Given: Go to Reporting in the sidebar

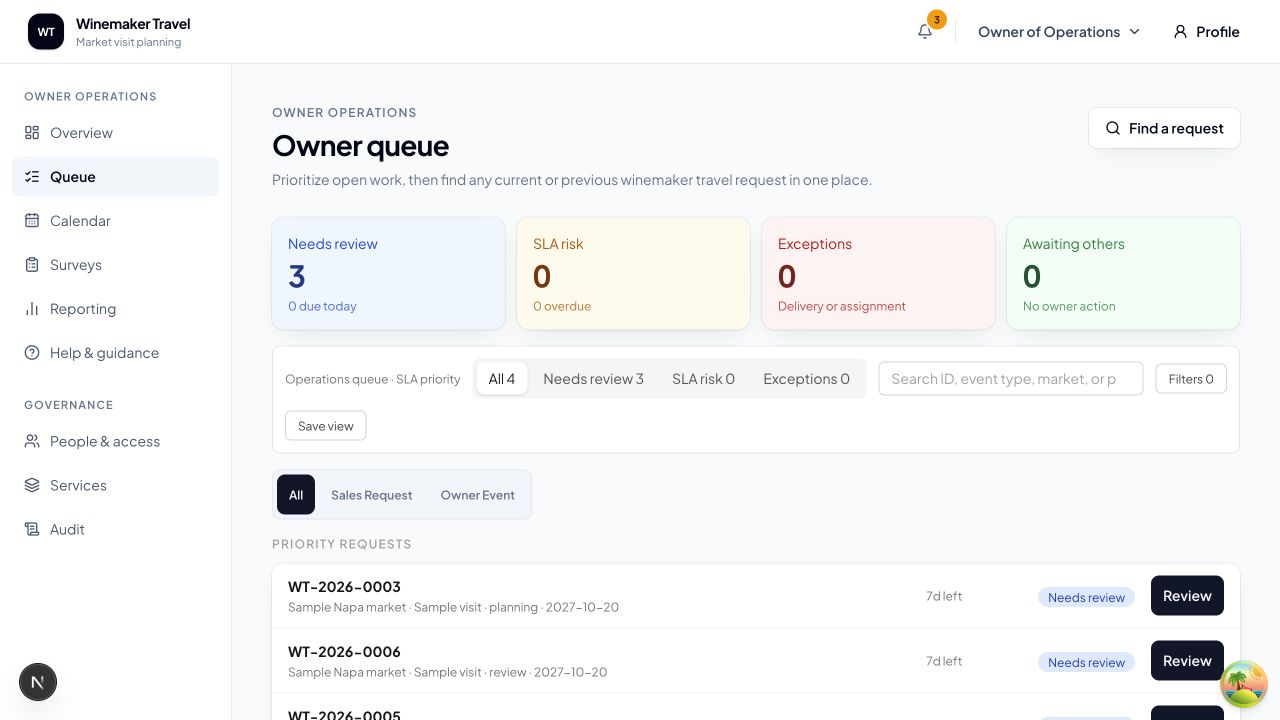Looking at the screenshot, I should coord(115,309).
